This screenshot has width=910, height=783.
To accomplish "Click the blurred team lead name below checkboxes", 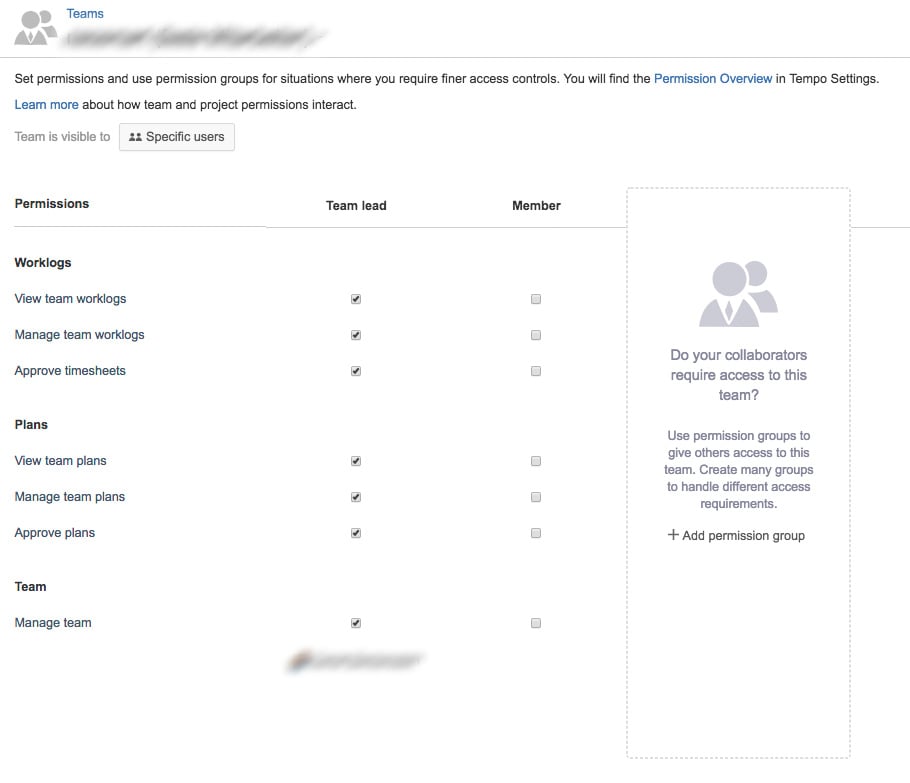I will (x=355, y=660).
